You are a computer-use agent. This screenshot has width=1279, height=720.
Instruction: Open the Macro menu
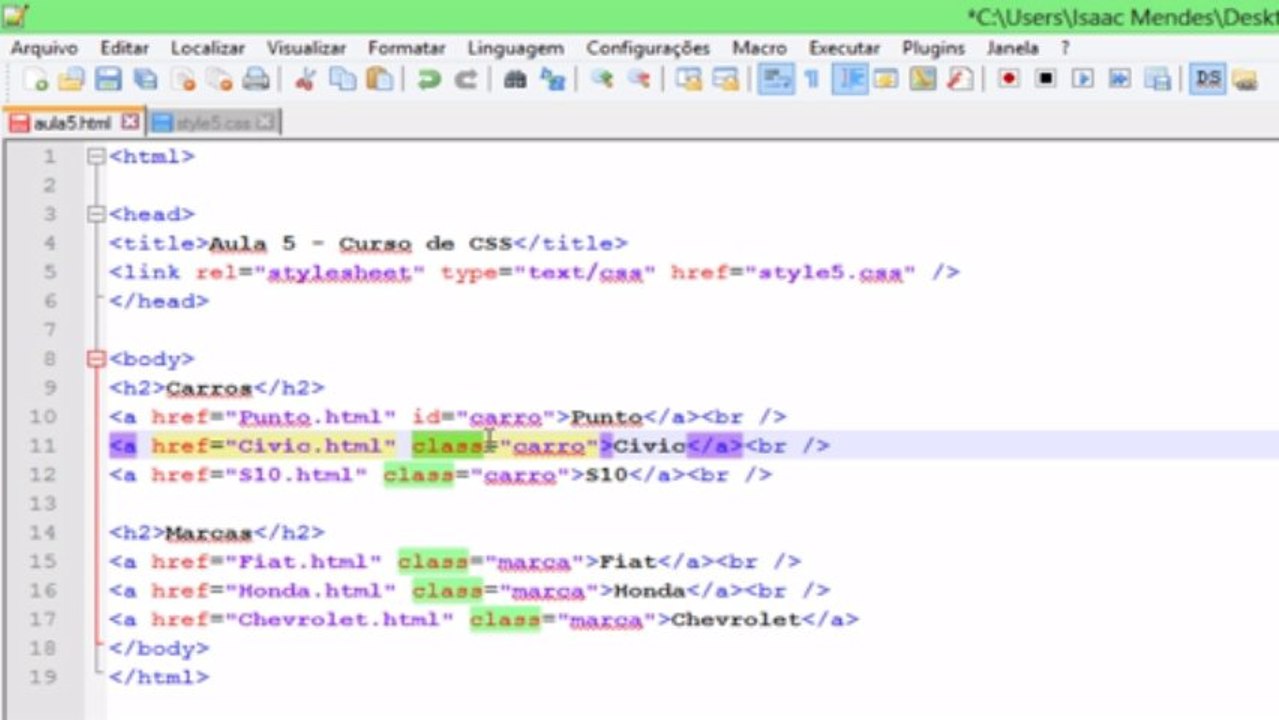(x=759, y=48)
